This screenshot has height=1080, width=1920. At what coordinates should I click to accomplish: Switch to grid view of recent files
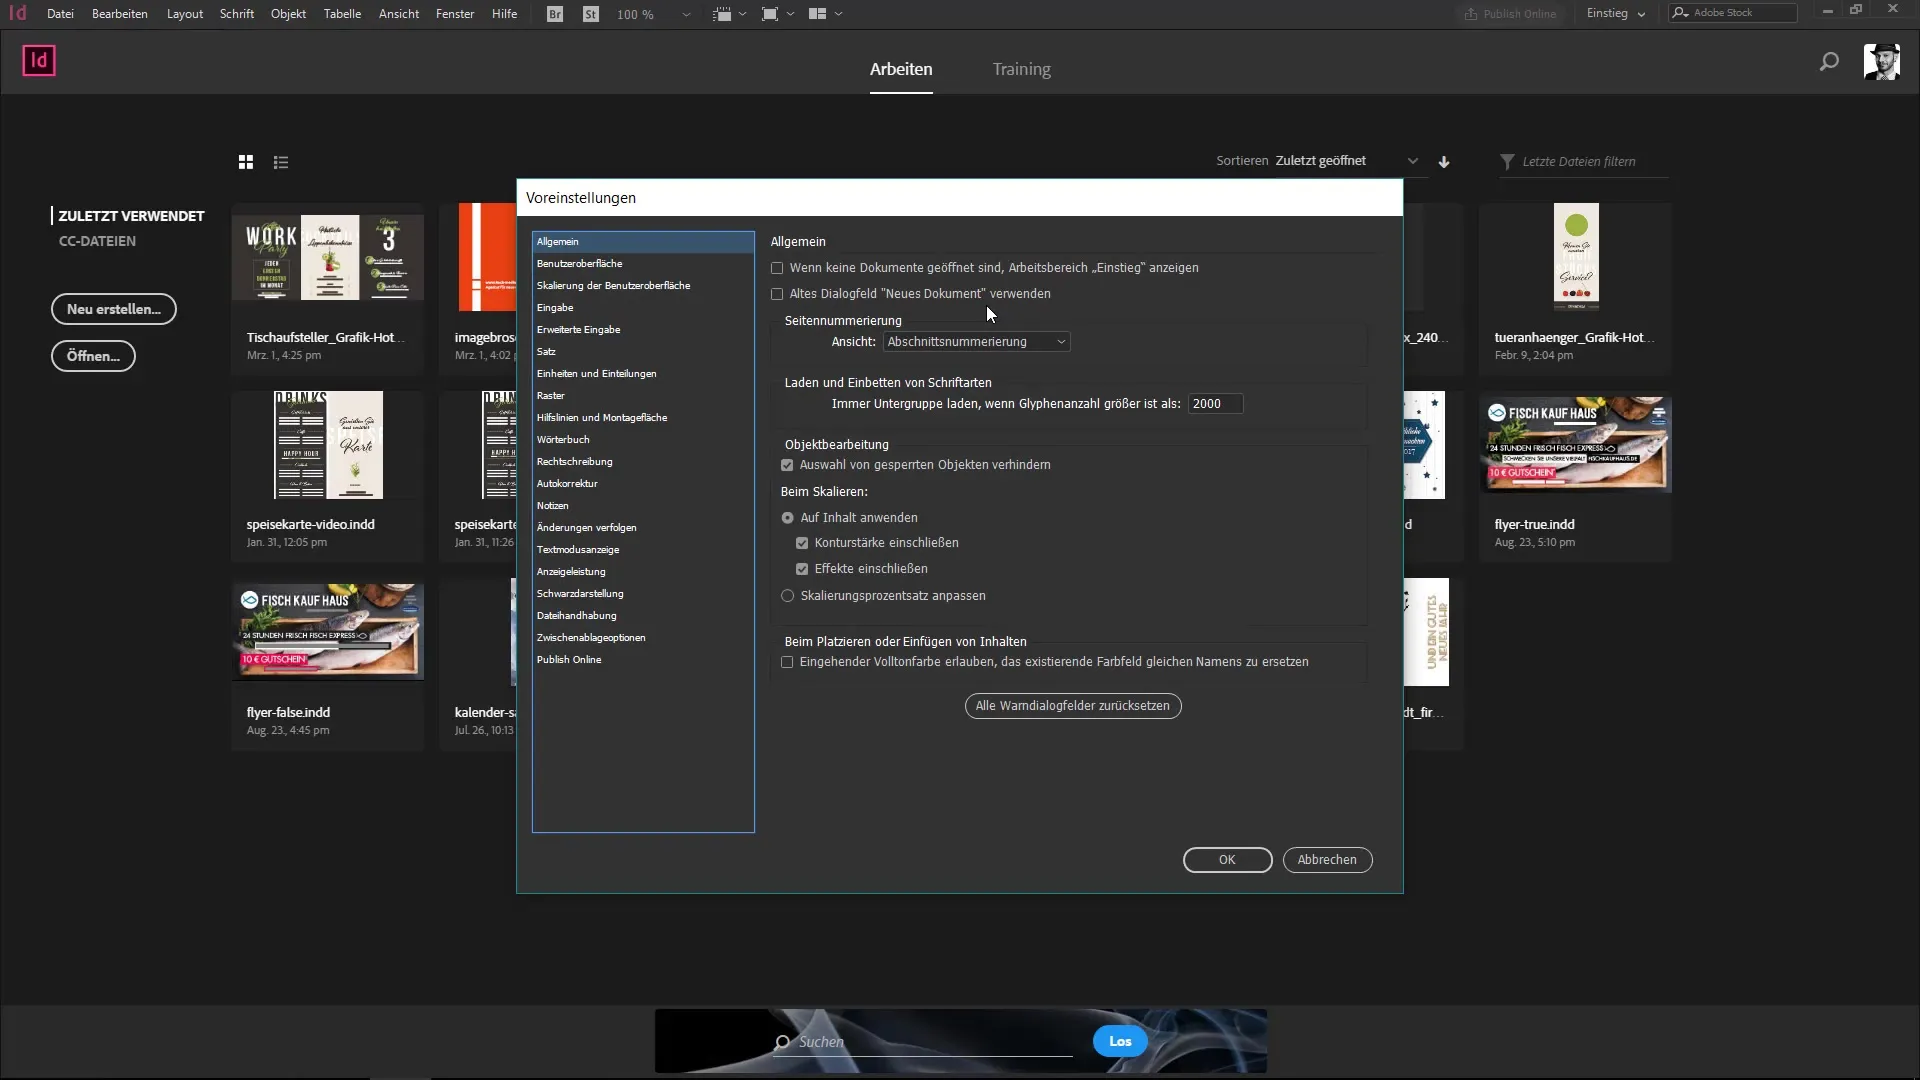tap(246, 162)
